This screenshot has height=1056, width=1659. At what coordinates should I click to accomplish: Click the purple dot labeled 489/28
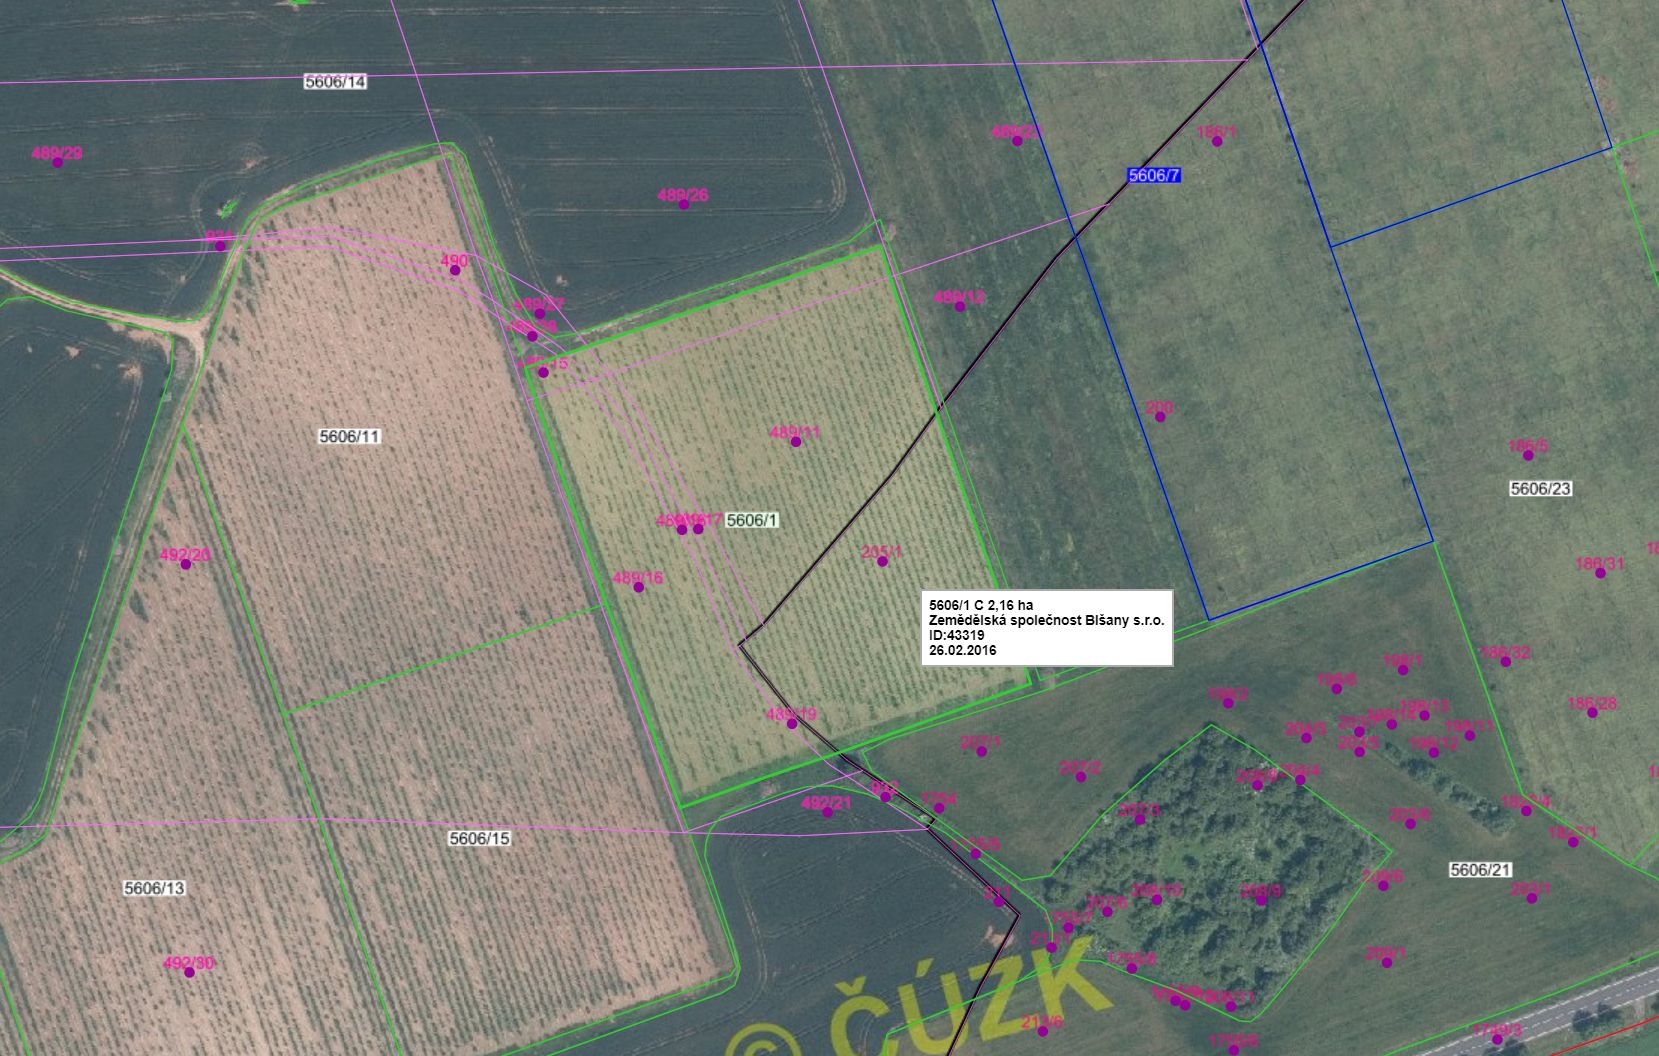click(x=58, y=162)
